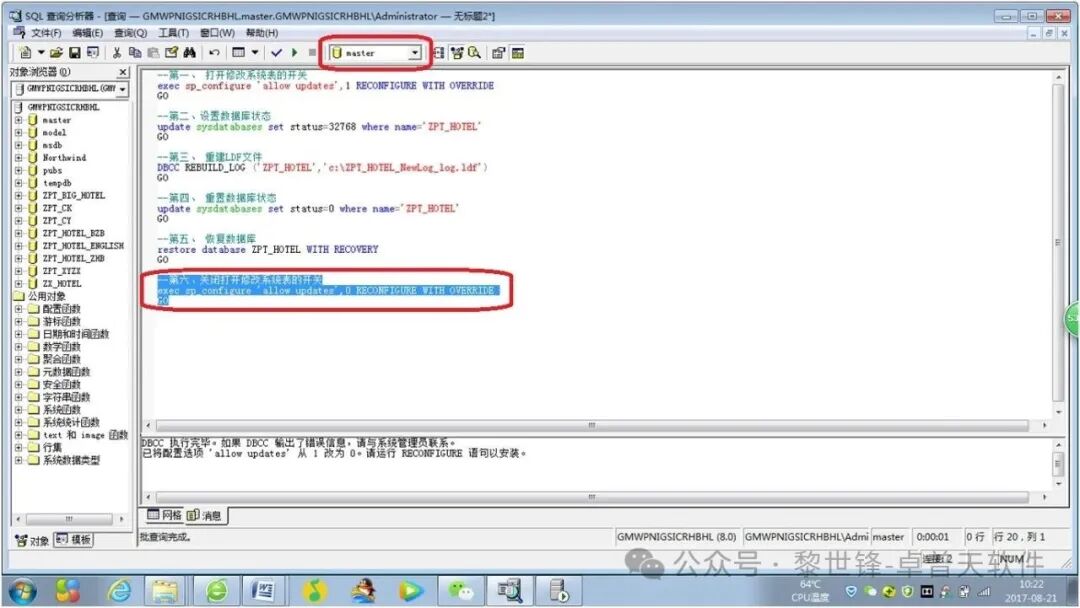Click the Parse Query checkmark icon
Screen dimensions: 1080x608
tap(276, 53)
